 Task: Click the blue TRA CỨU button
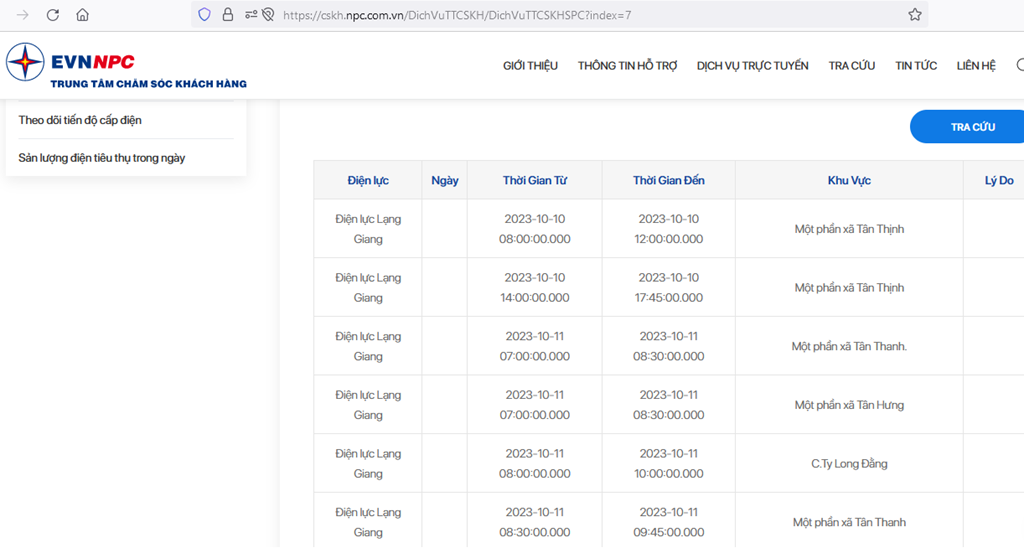tap(968, 127)
